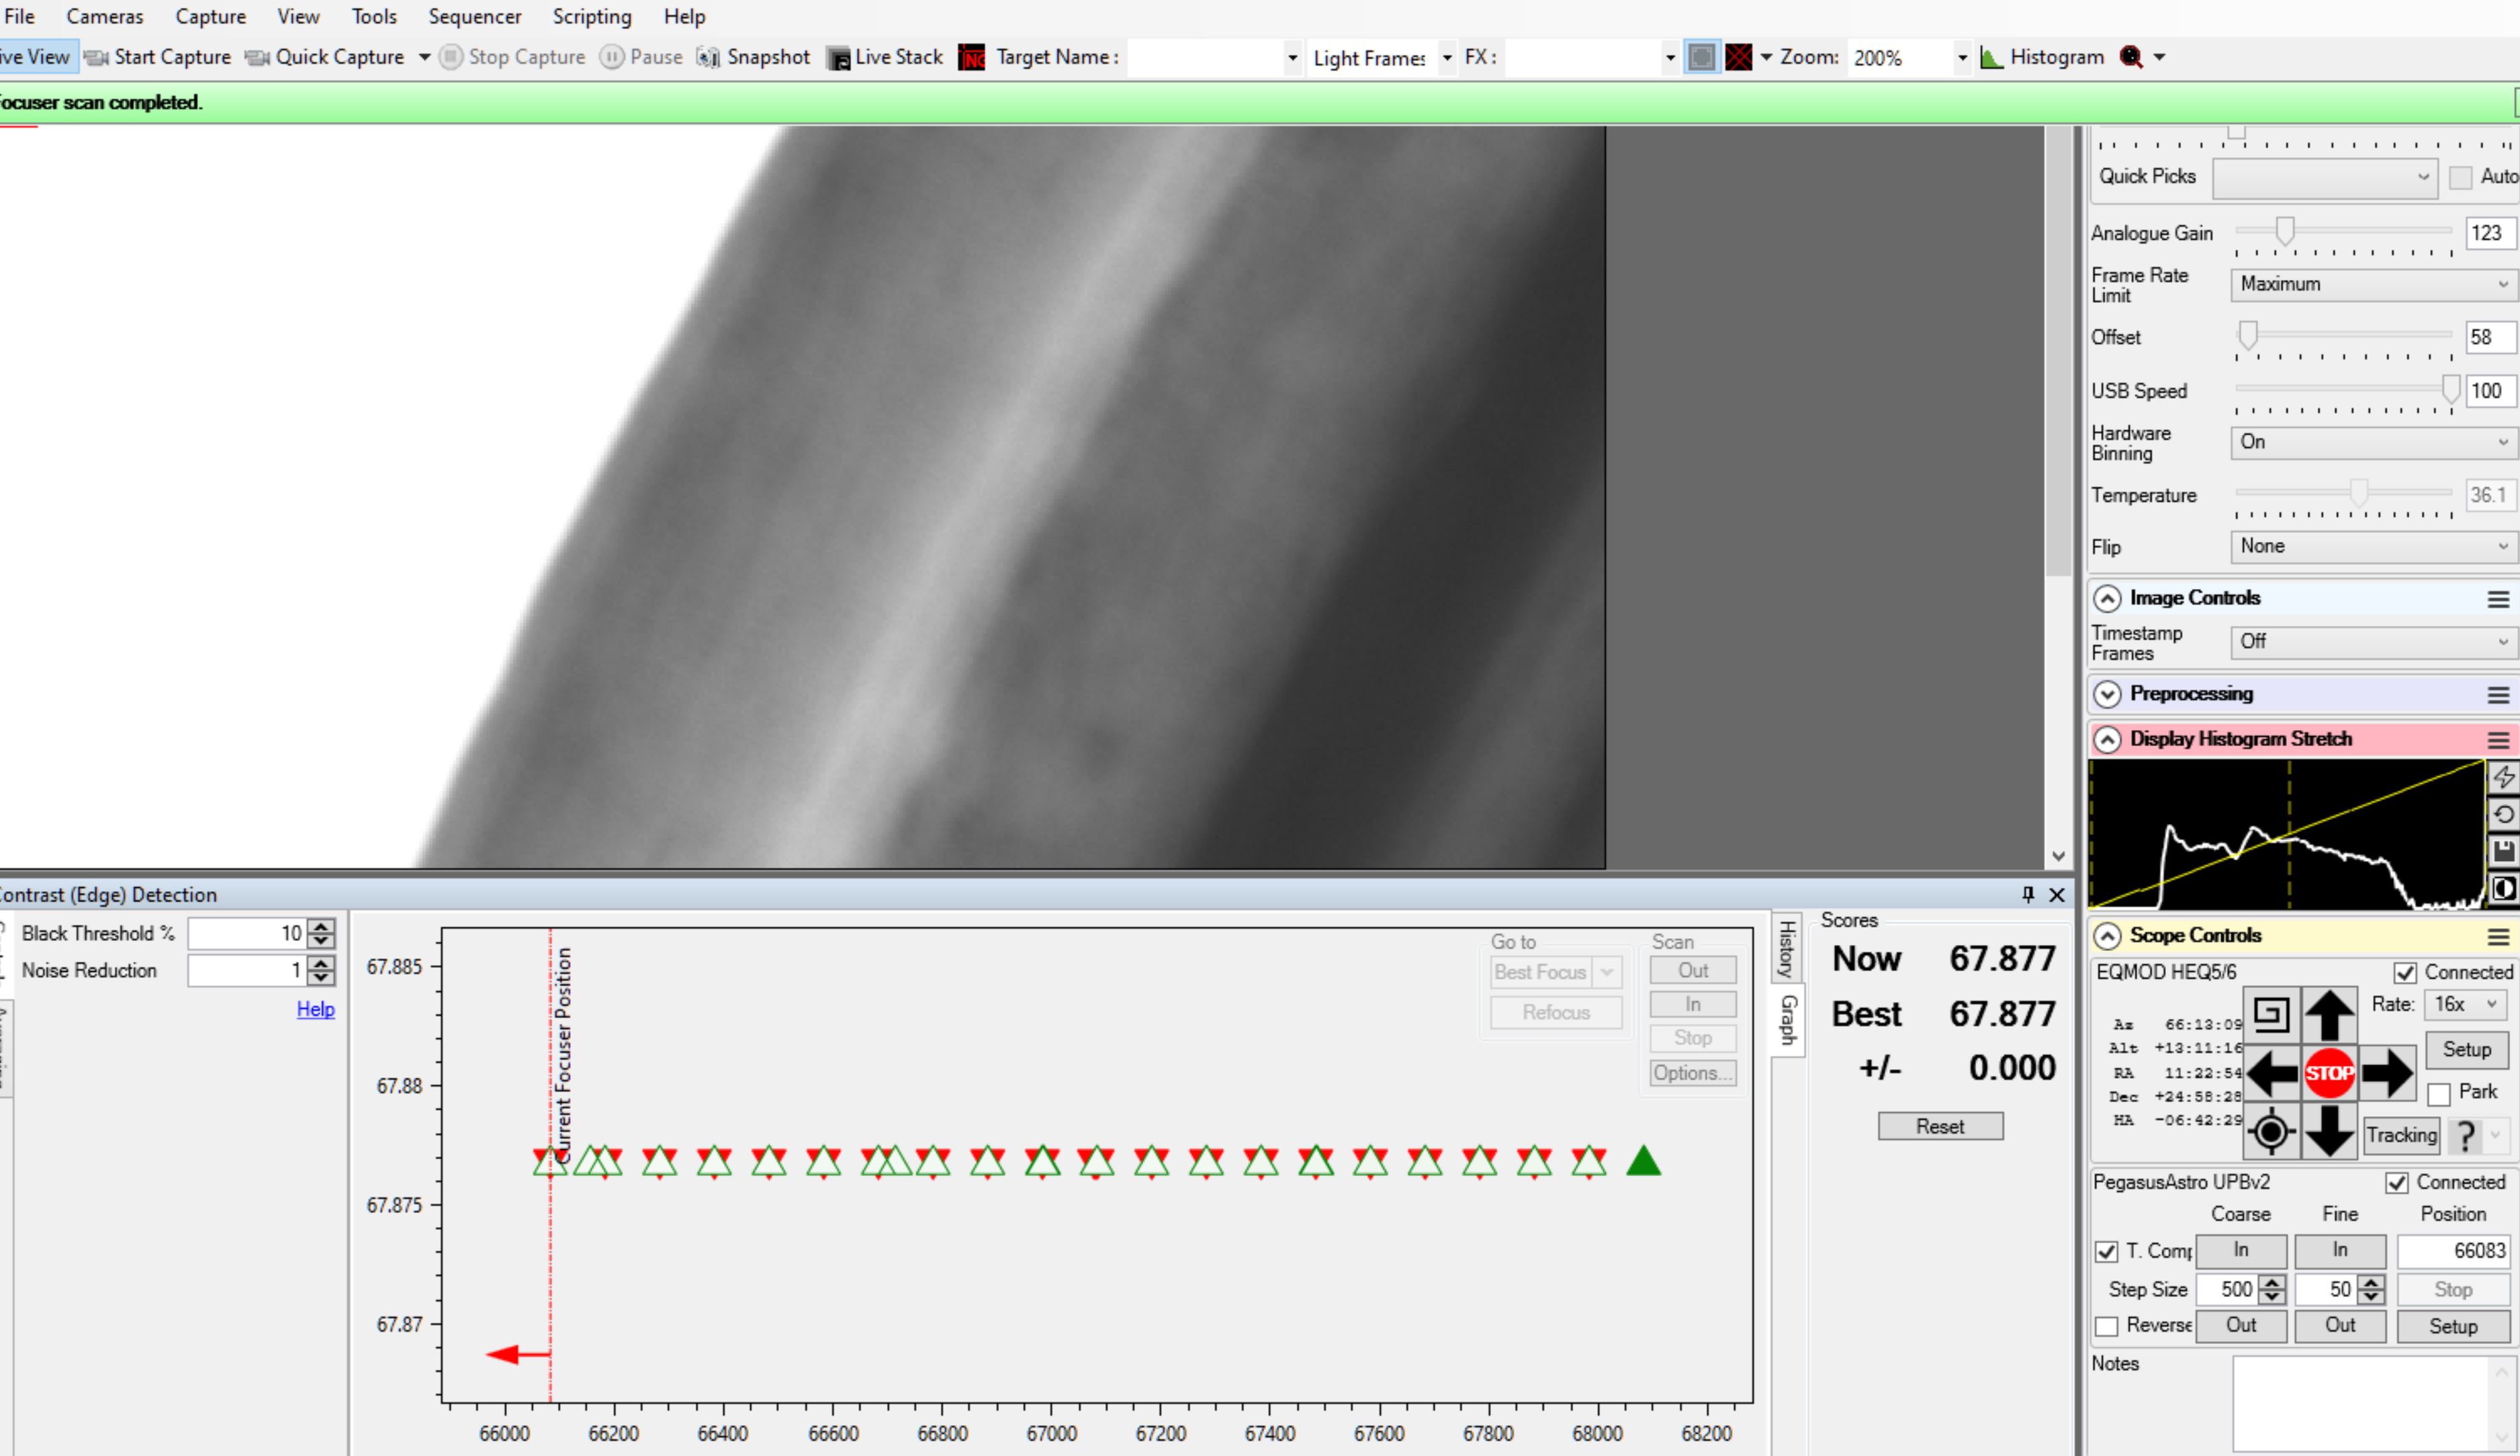Viewport: 2520px width, 1456px height.
Task: Open the Histogram tool
Action: pyautogui.click(x=2041, y=57)
